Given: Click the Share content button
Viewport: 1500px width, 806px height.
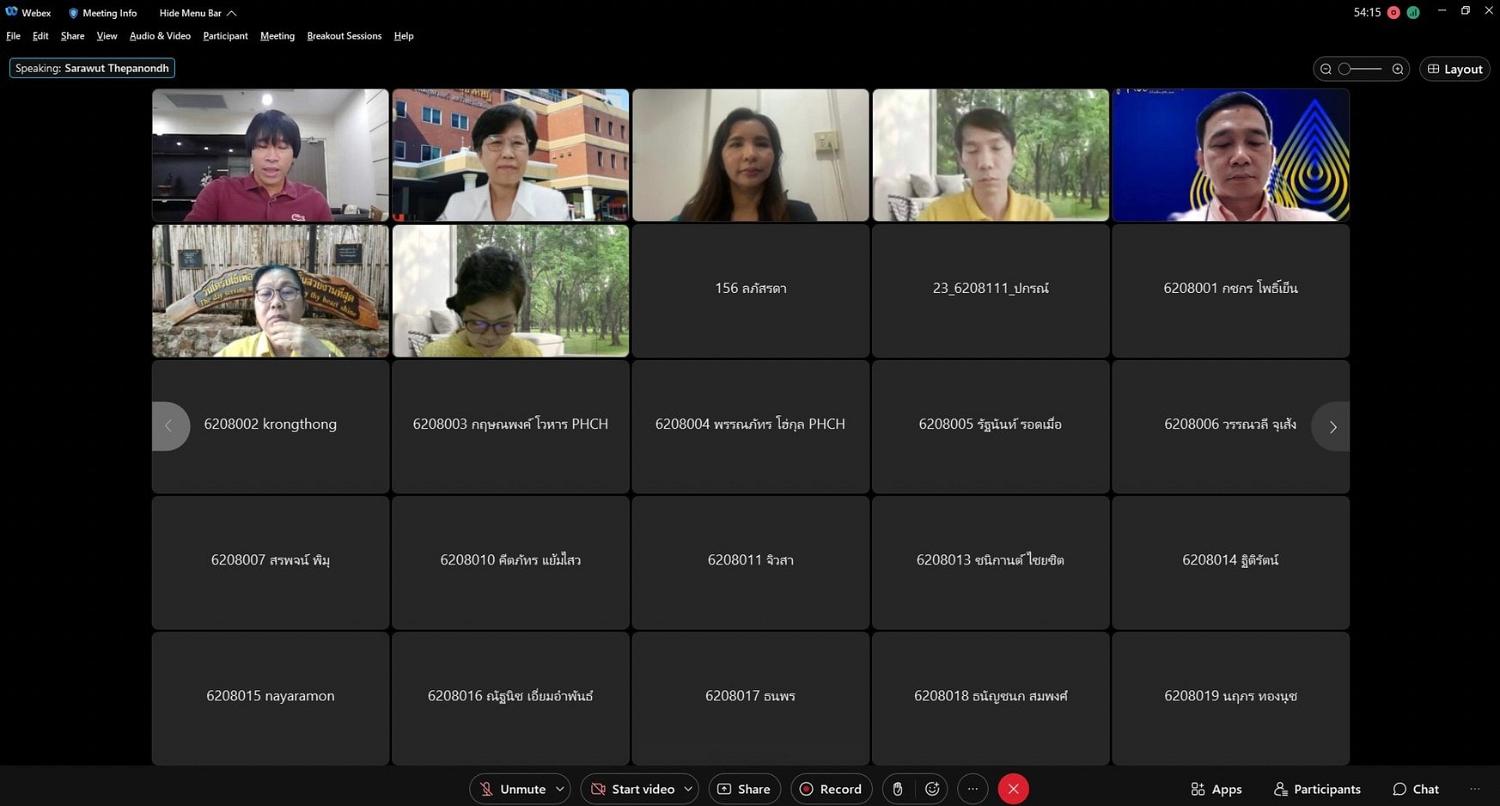Looking at the screenshot, I should [x=745, y=789].
